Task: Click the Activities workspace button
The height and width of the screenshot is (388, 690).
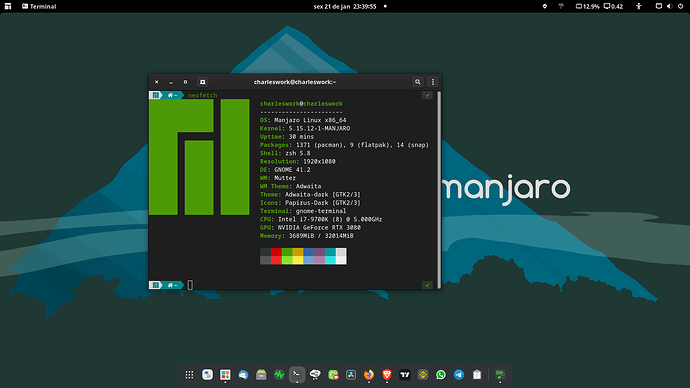Action: [8, 6]
